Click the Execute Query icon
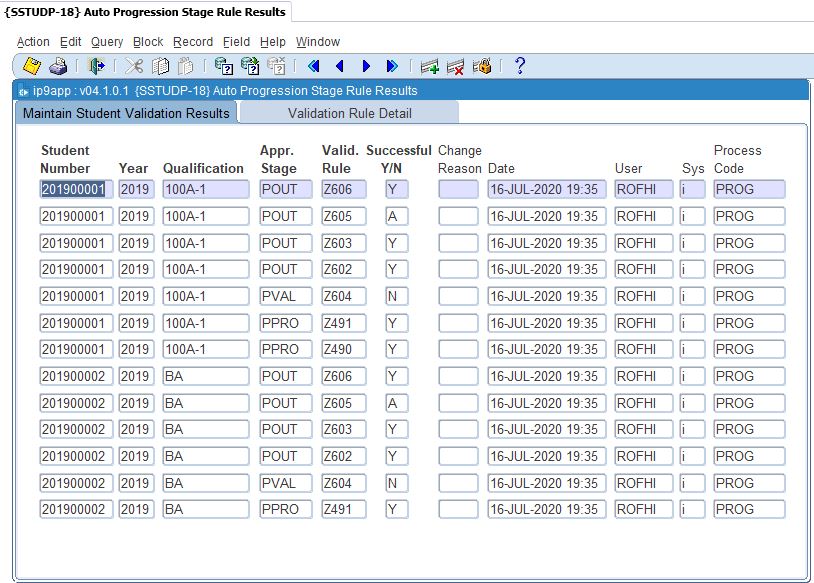Viewport: 814px width, 583px height. 250,67
